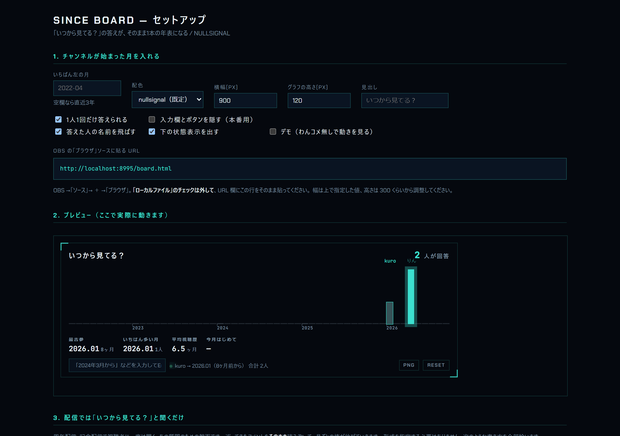Click the tall bar labeled りん

click(411, 296)
